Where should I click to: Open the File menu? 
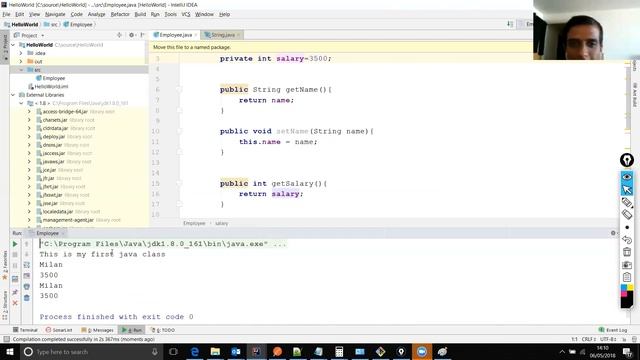click(x=6, y=14)
